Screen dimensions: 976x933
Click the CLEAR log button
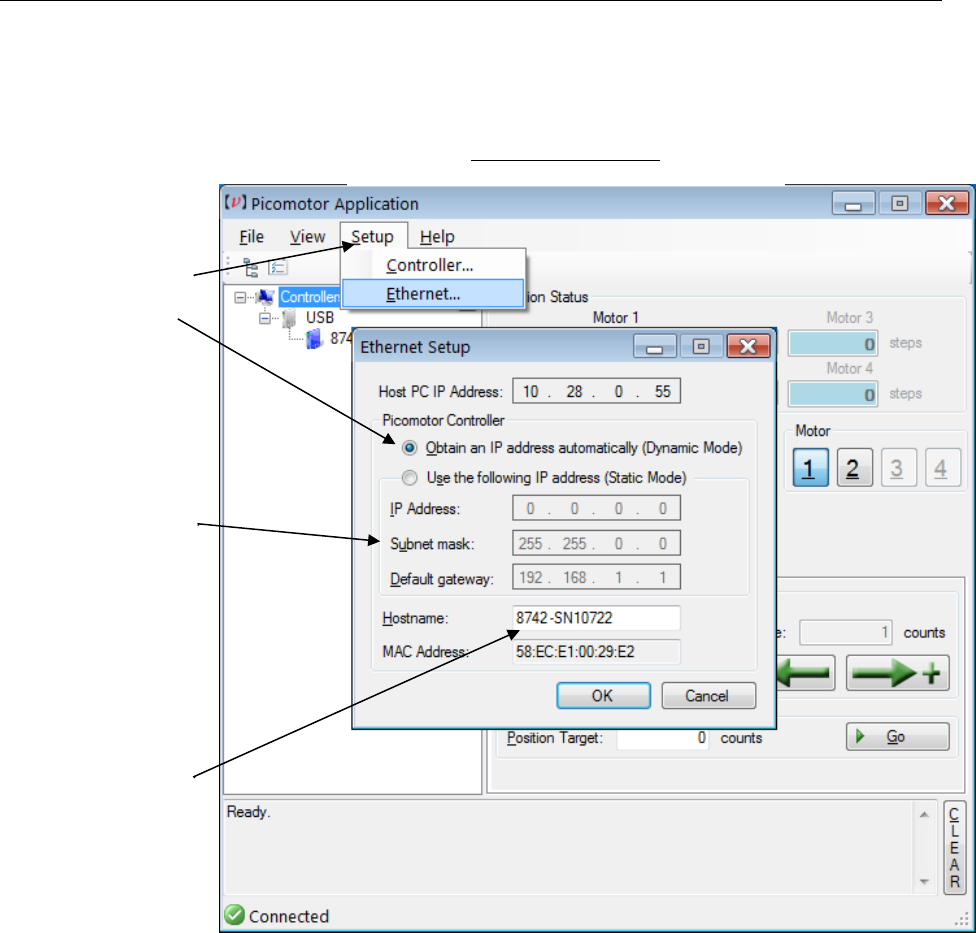coord(954,848)
